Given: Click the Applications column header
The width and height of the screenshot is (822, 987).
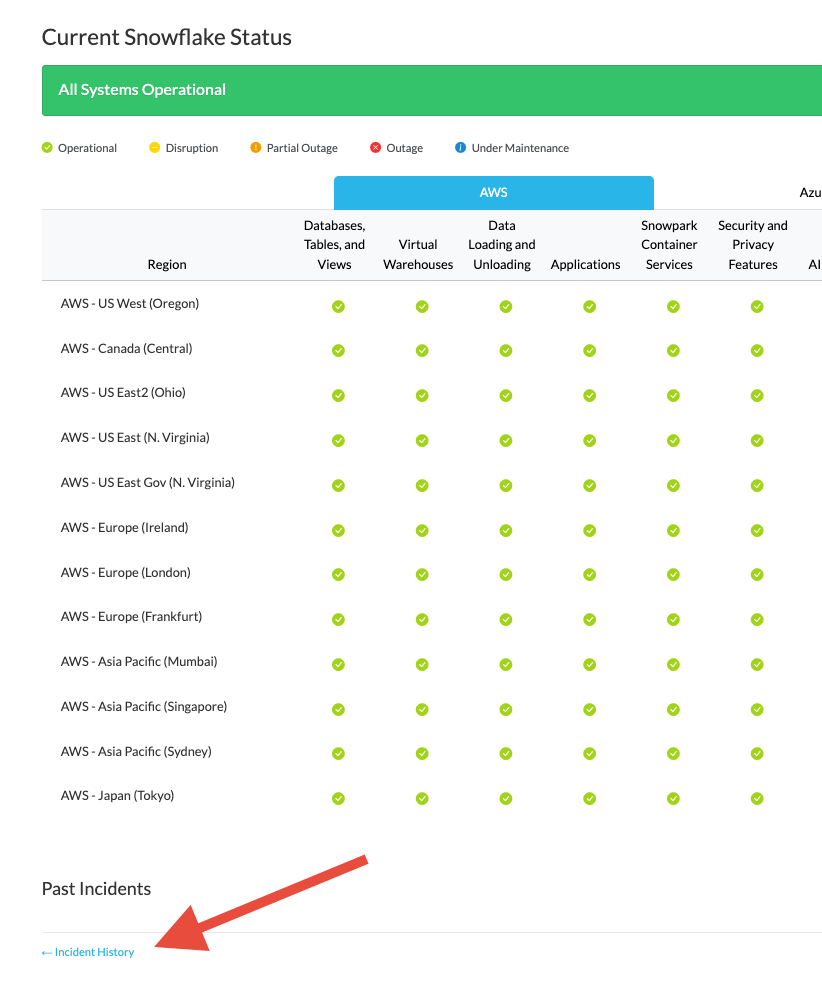Looking at the screenshot, I should pyautogui.click(x=585, y=264).
